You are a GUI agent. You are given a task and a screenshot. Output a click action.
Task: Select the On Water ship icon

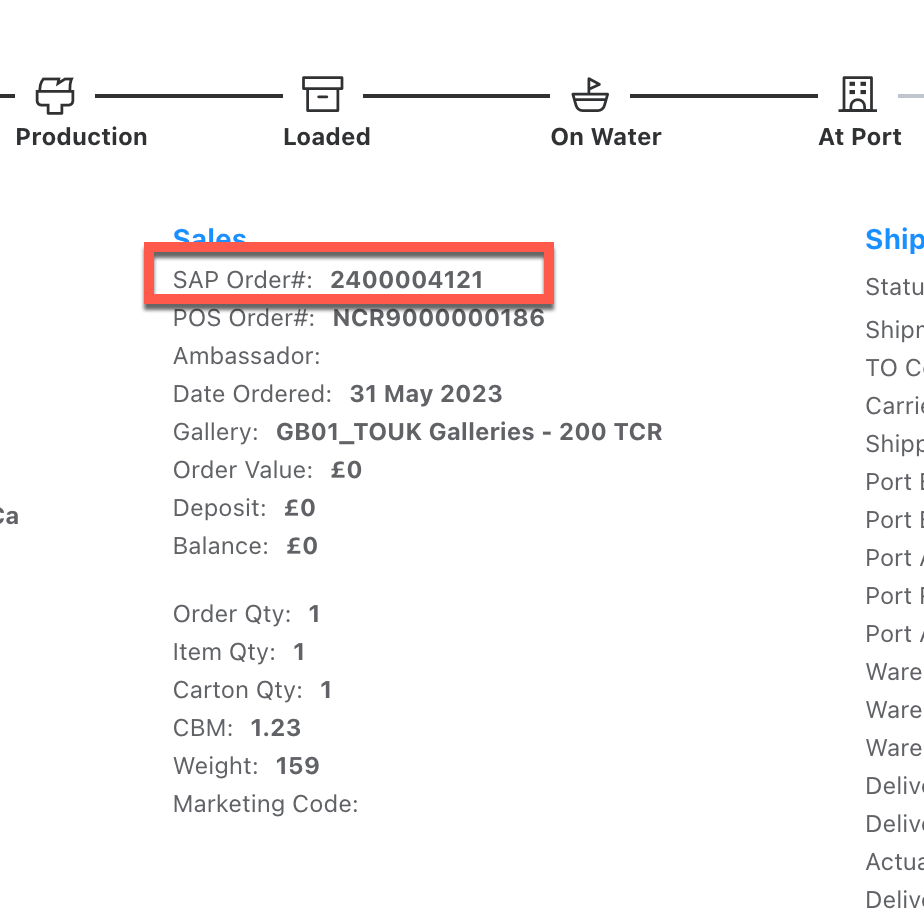(590, 95)
